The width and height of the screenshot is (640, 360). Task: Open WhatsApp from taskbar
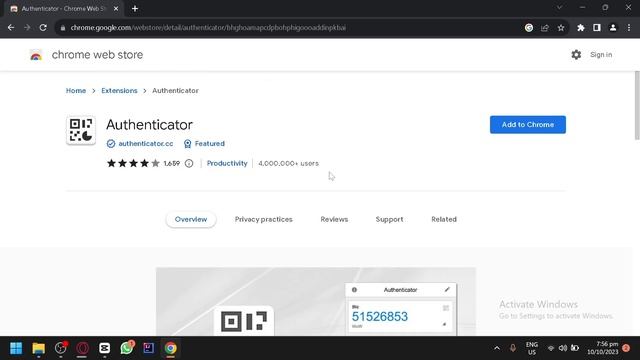127,348
